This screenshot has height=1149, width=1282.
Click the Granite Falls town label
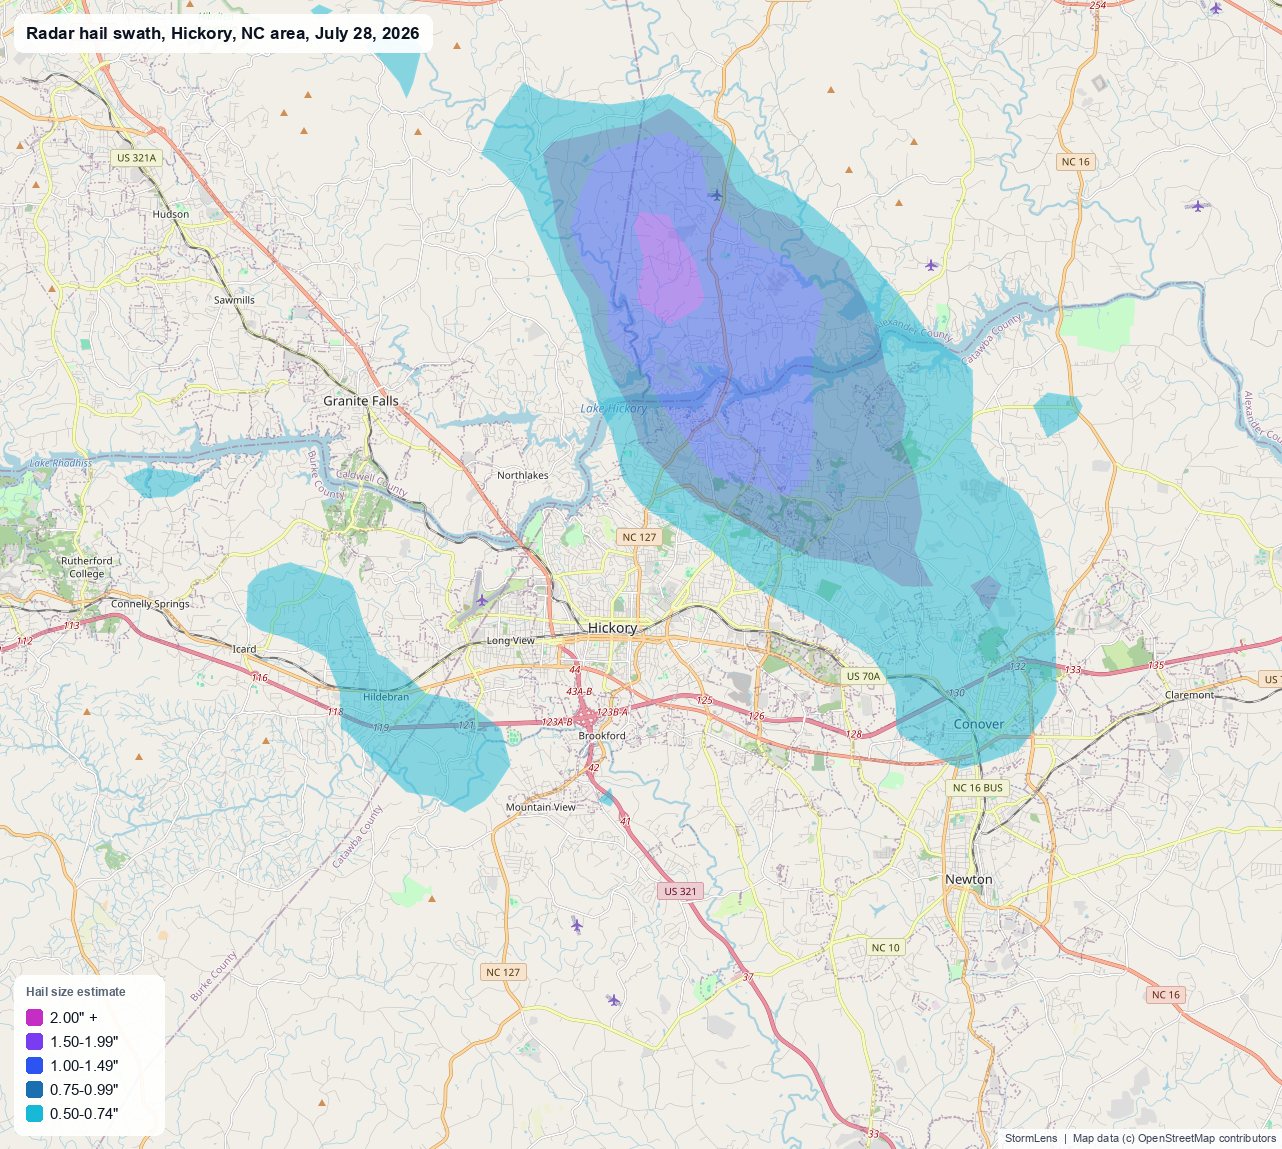tap(361, 401)
